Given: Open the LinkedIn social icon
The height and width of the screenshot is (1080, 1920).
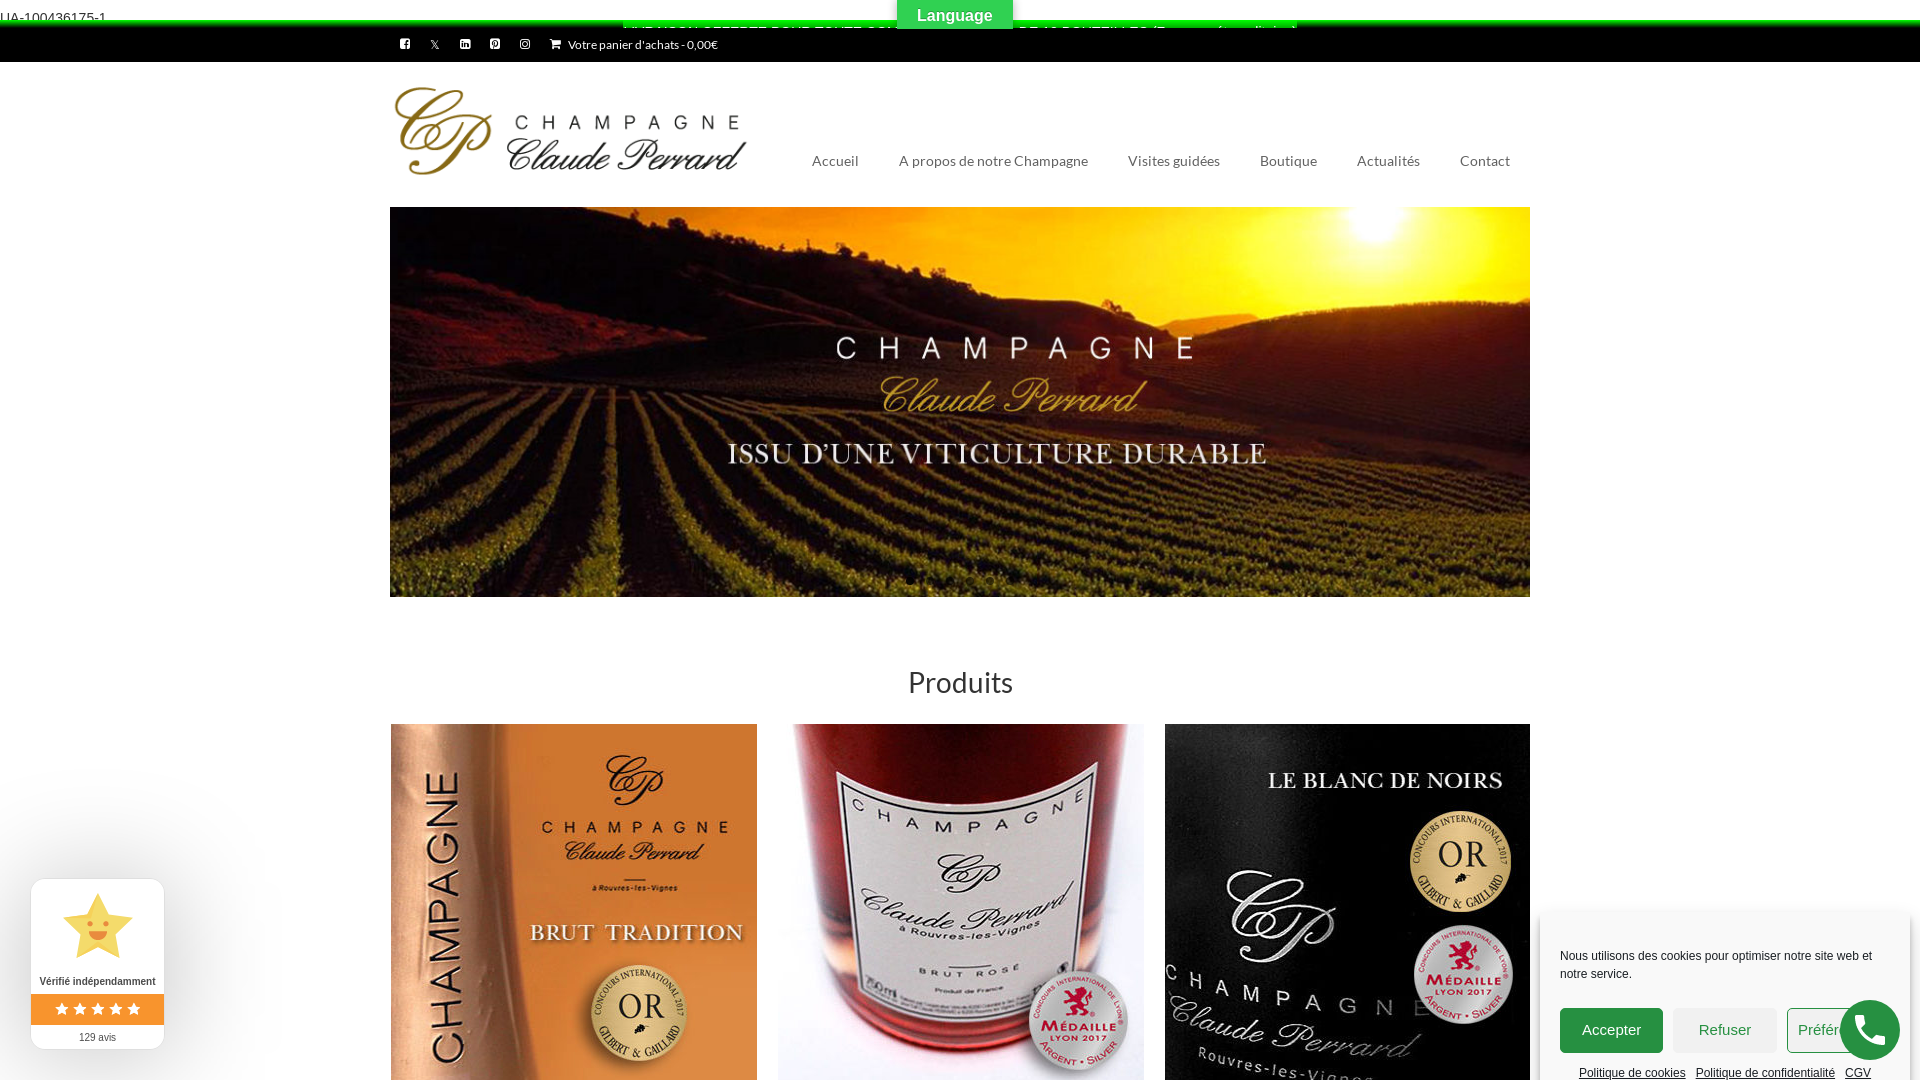Looking at the screenshot, I should (465, 44).
